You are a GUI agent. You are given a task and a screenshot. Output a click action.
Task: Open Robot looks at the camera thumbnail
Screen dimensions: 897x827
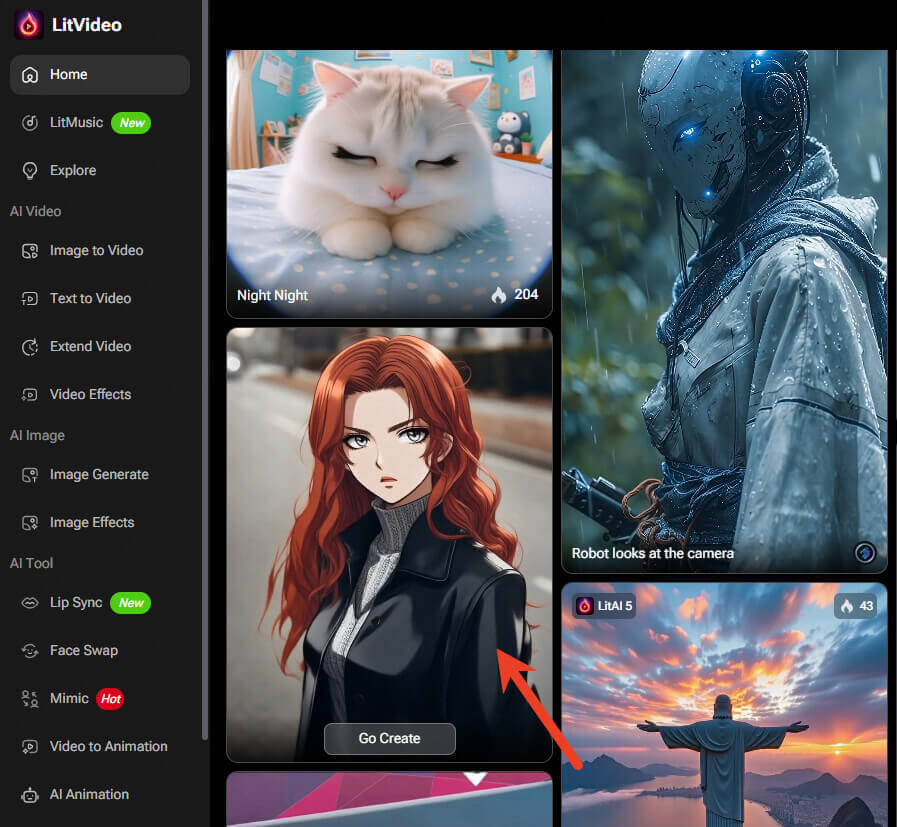[724, 300]
